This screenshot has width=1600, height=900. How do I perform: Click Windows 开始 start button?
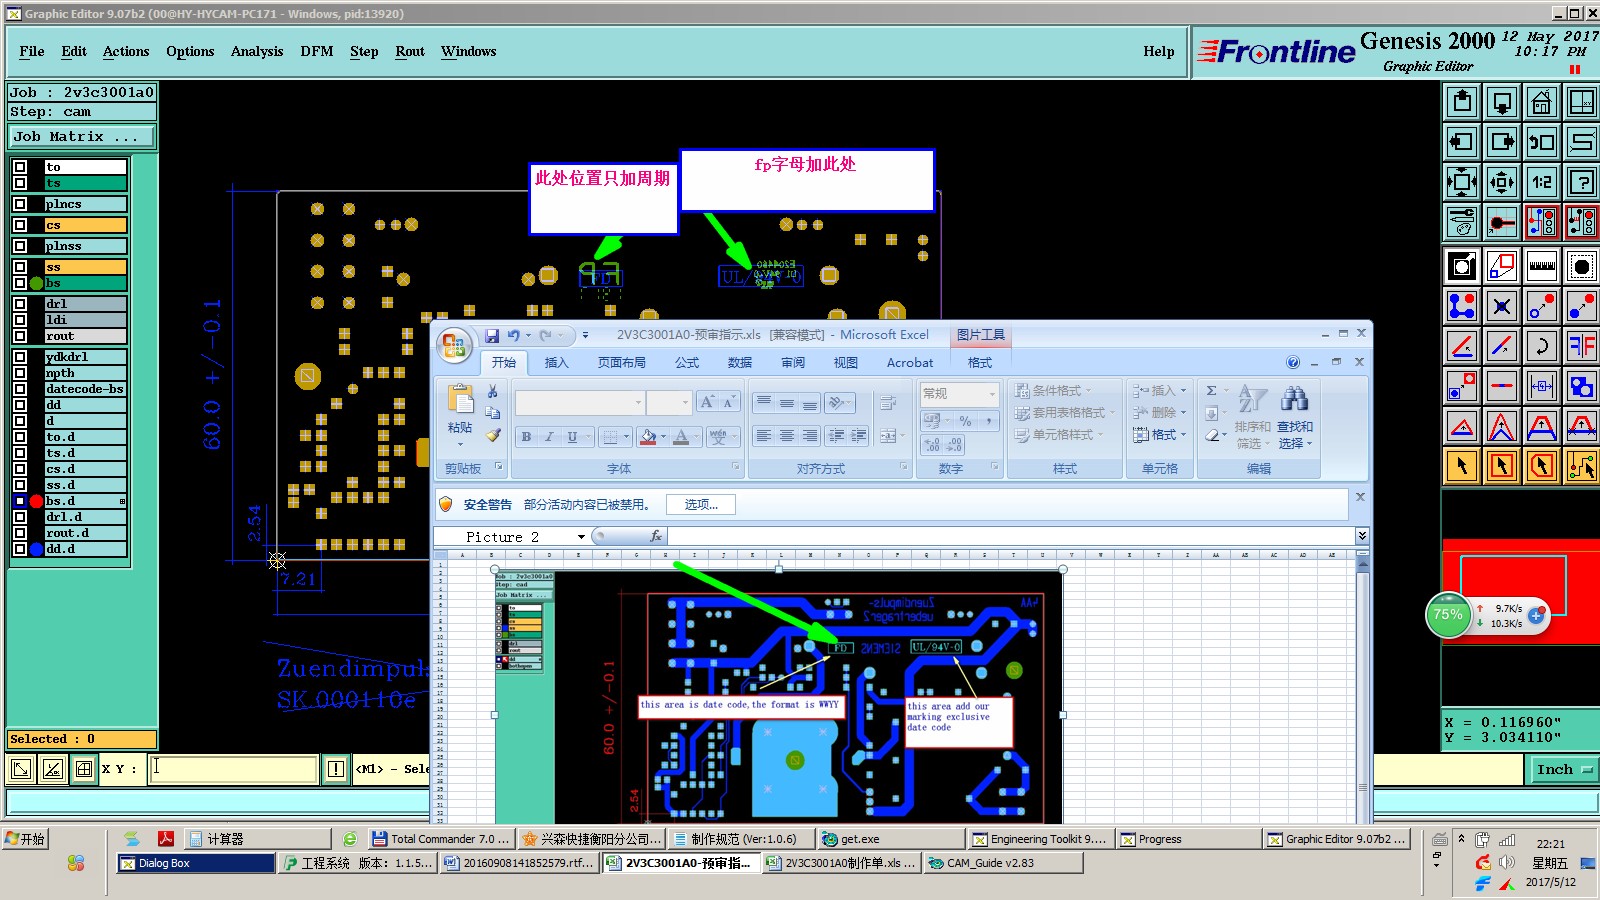26,839
